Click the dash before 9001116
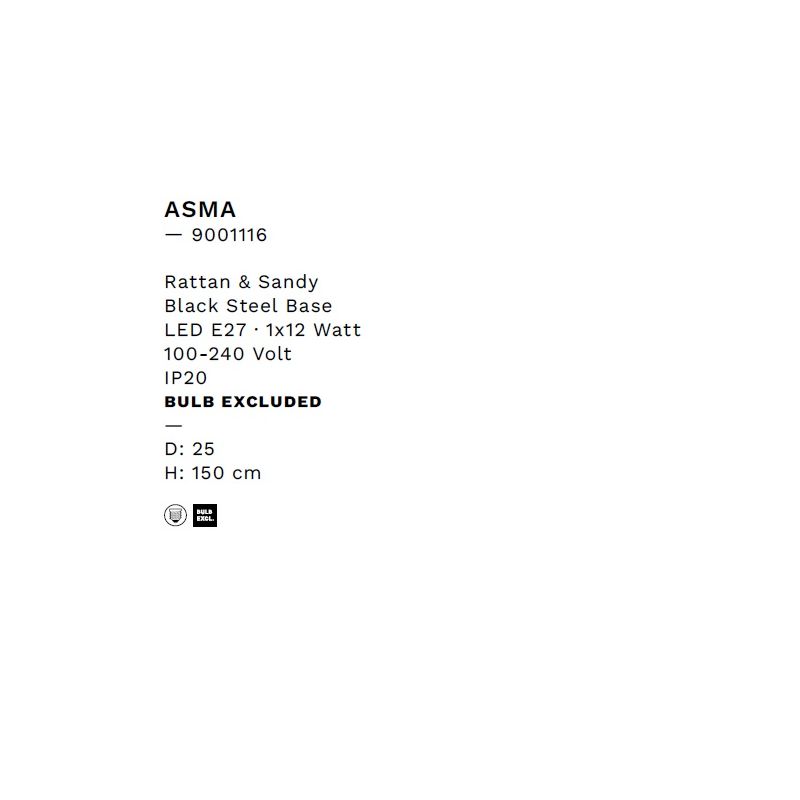 pos(173,235)
